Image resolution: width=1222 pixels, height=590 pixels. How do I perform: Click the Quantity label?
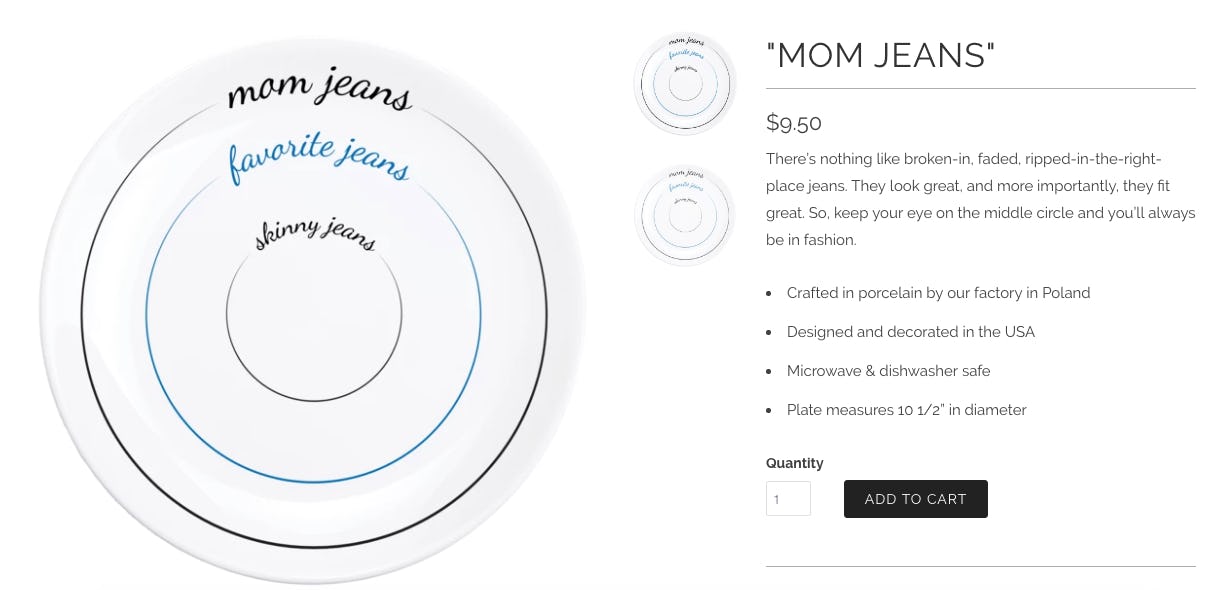point(795,463)
